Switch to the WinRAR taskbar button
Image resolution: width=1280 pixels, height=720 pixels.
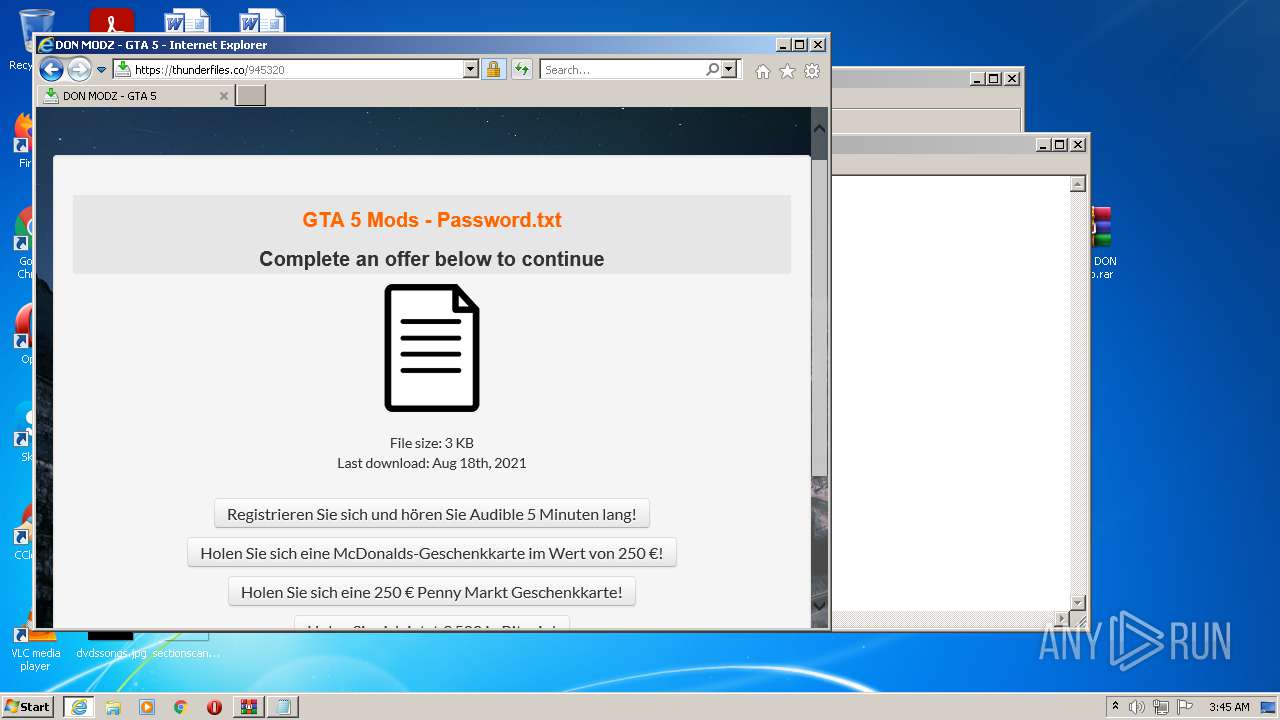click(x=248, y=707)
